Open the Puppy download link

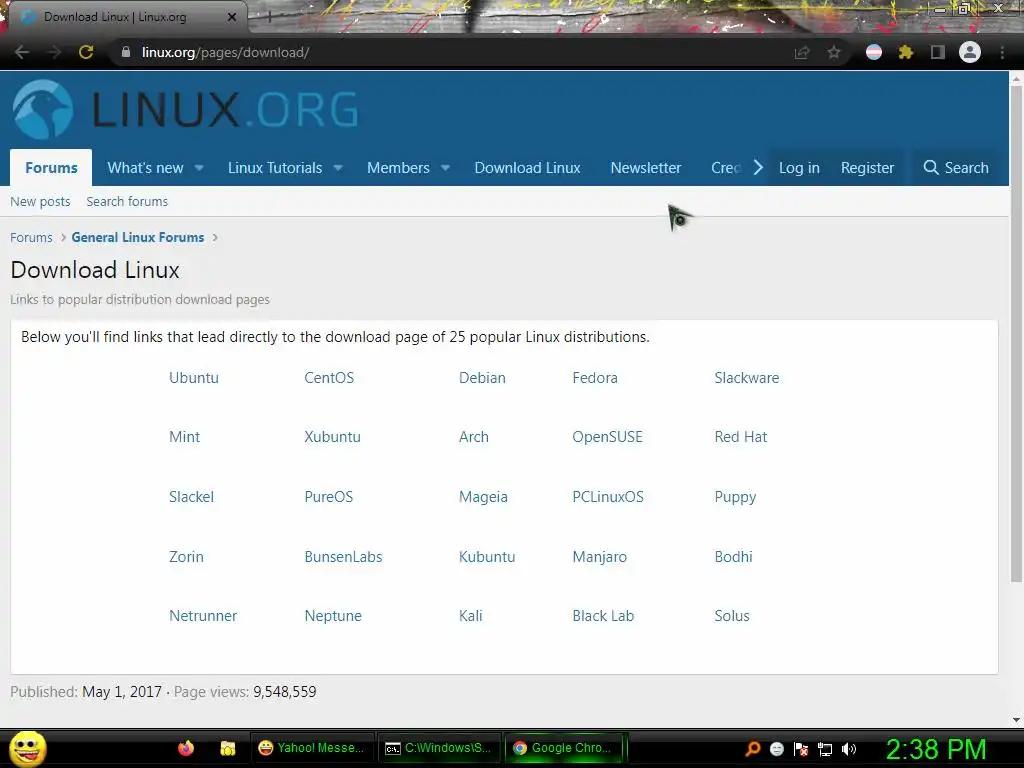[x=735, y=498]
